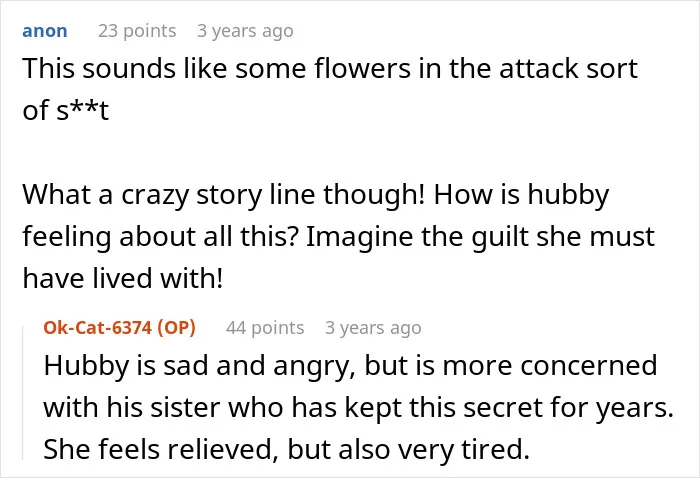The image size is (700, 478).
Task: Click the line 'have lived with!'
Action: point(122,278)
